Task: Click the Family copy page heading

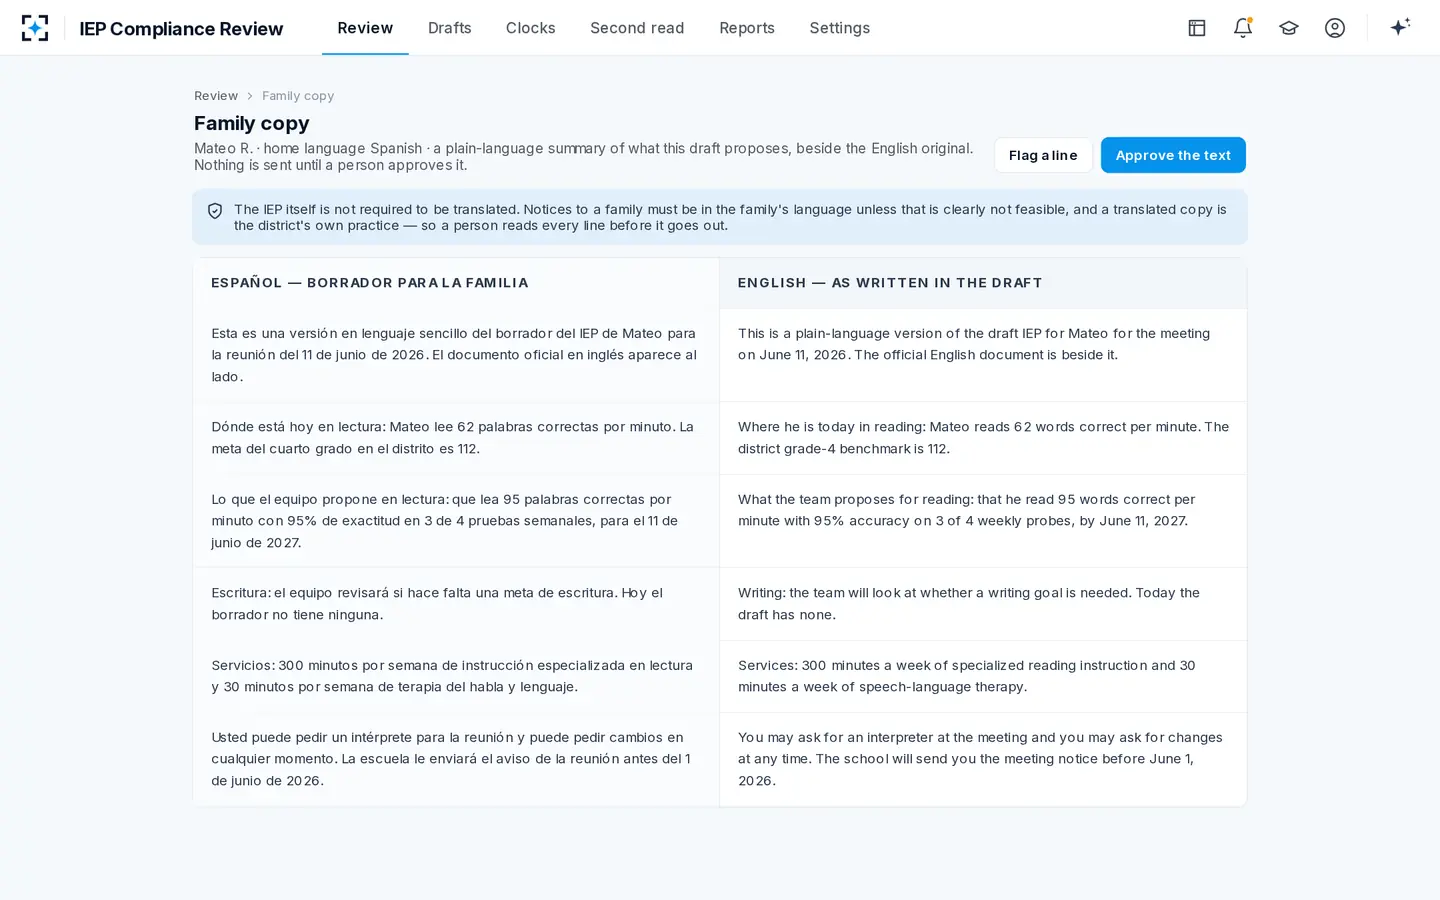Action: click(x=252, y=123)
